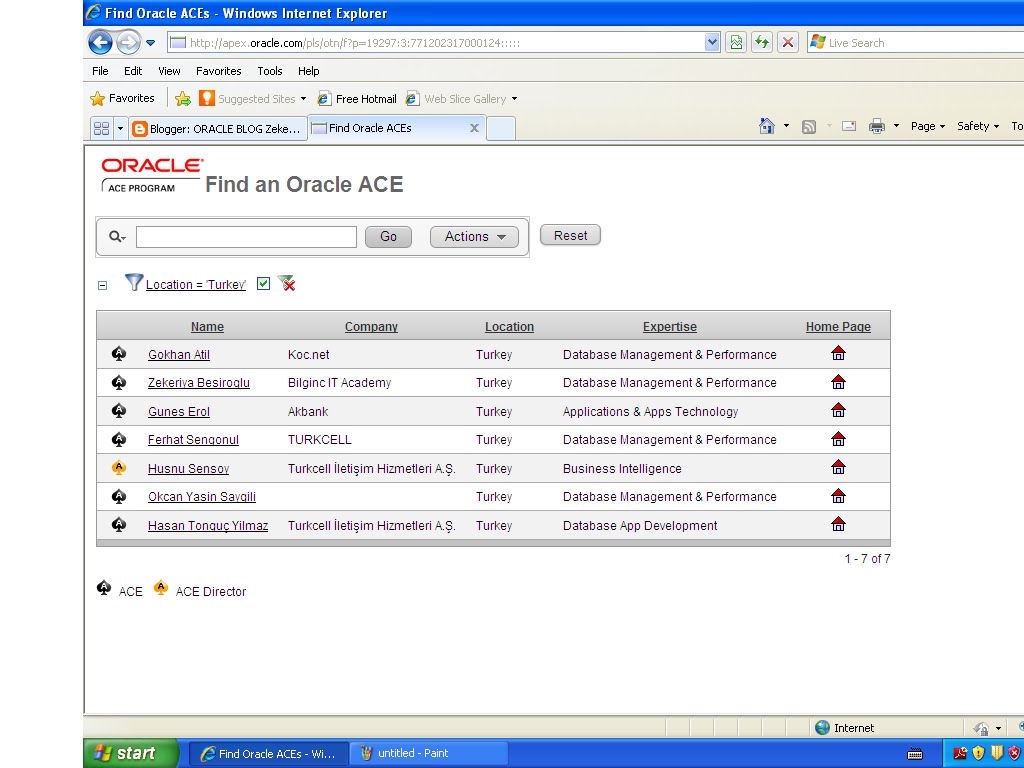The image size is (1024, 768).
Task: Open the Print icon
Action: click(876, 126)
